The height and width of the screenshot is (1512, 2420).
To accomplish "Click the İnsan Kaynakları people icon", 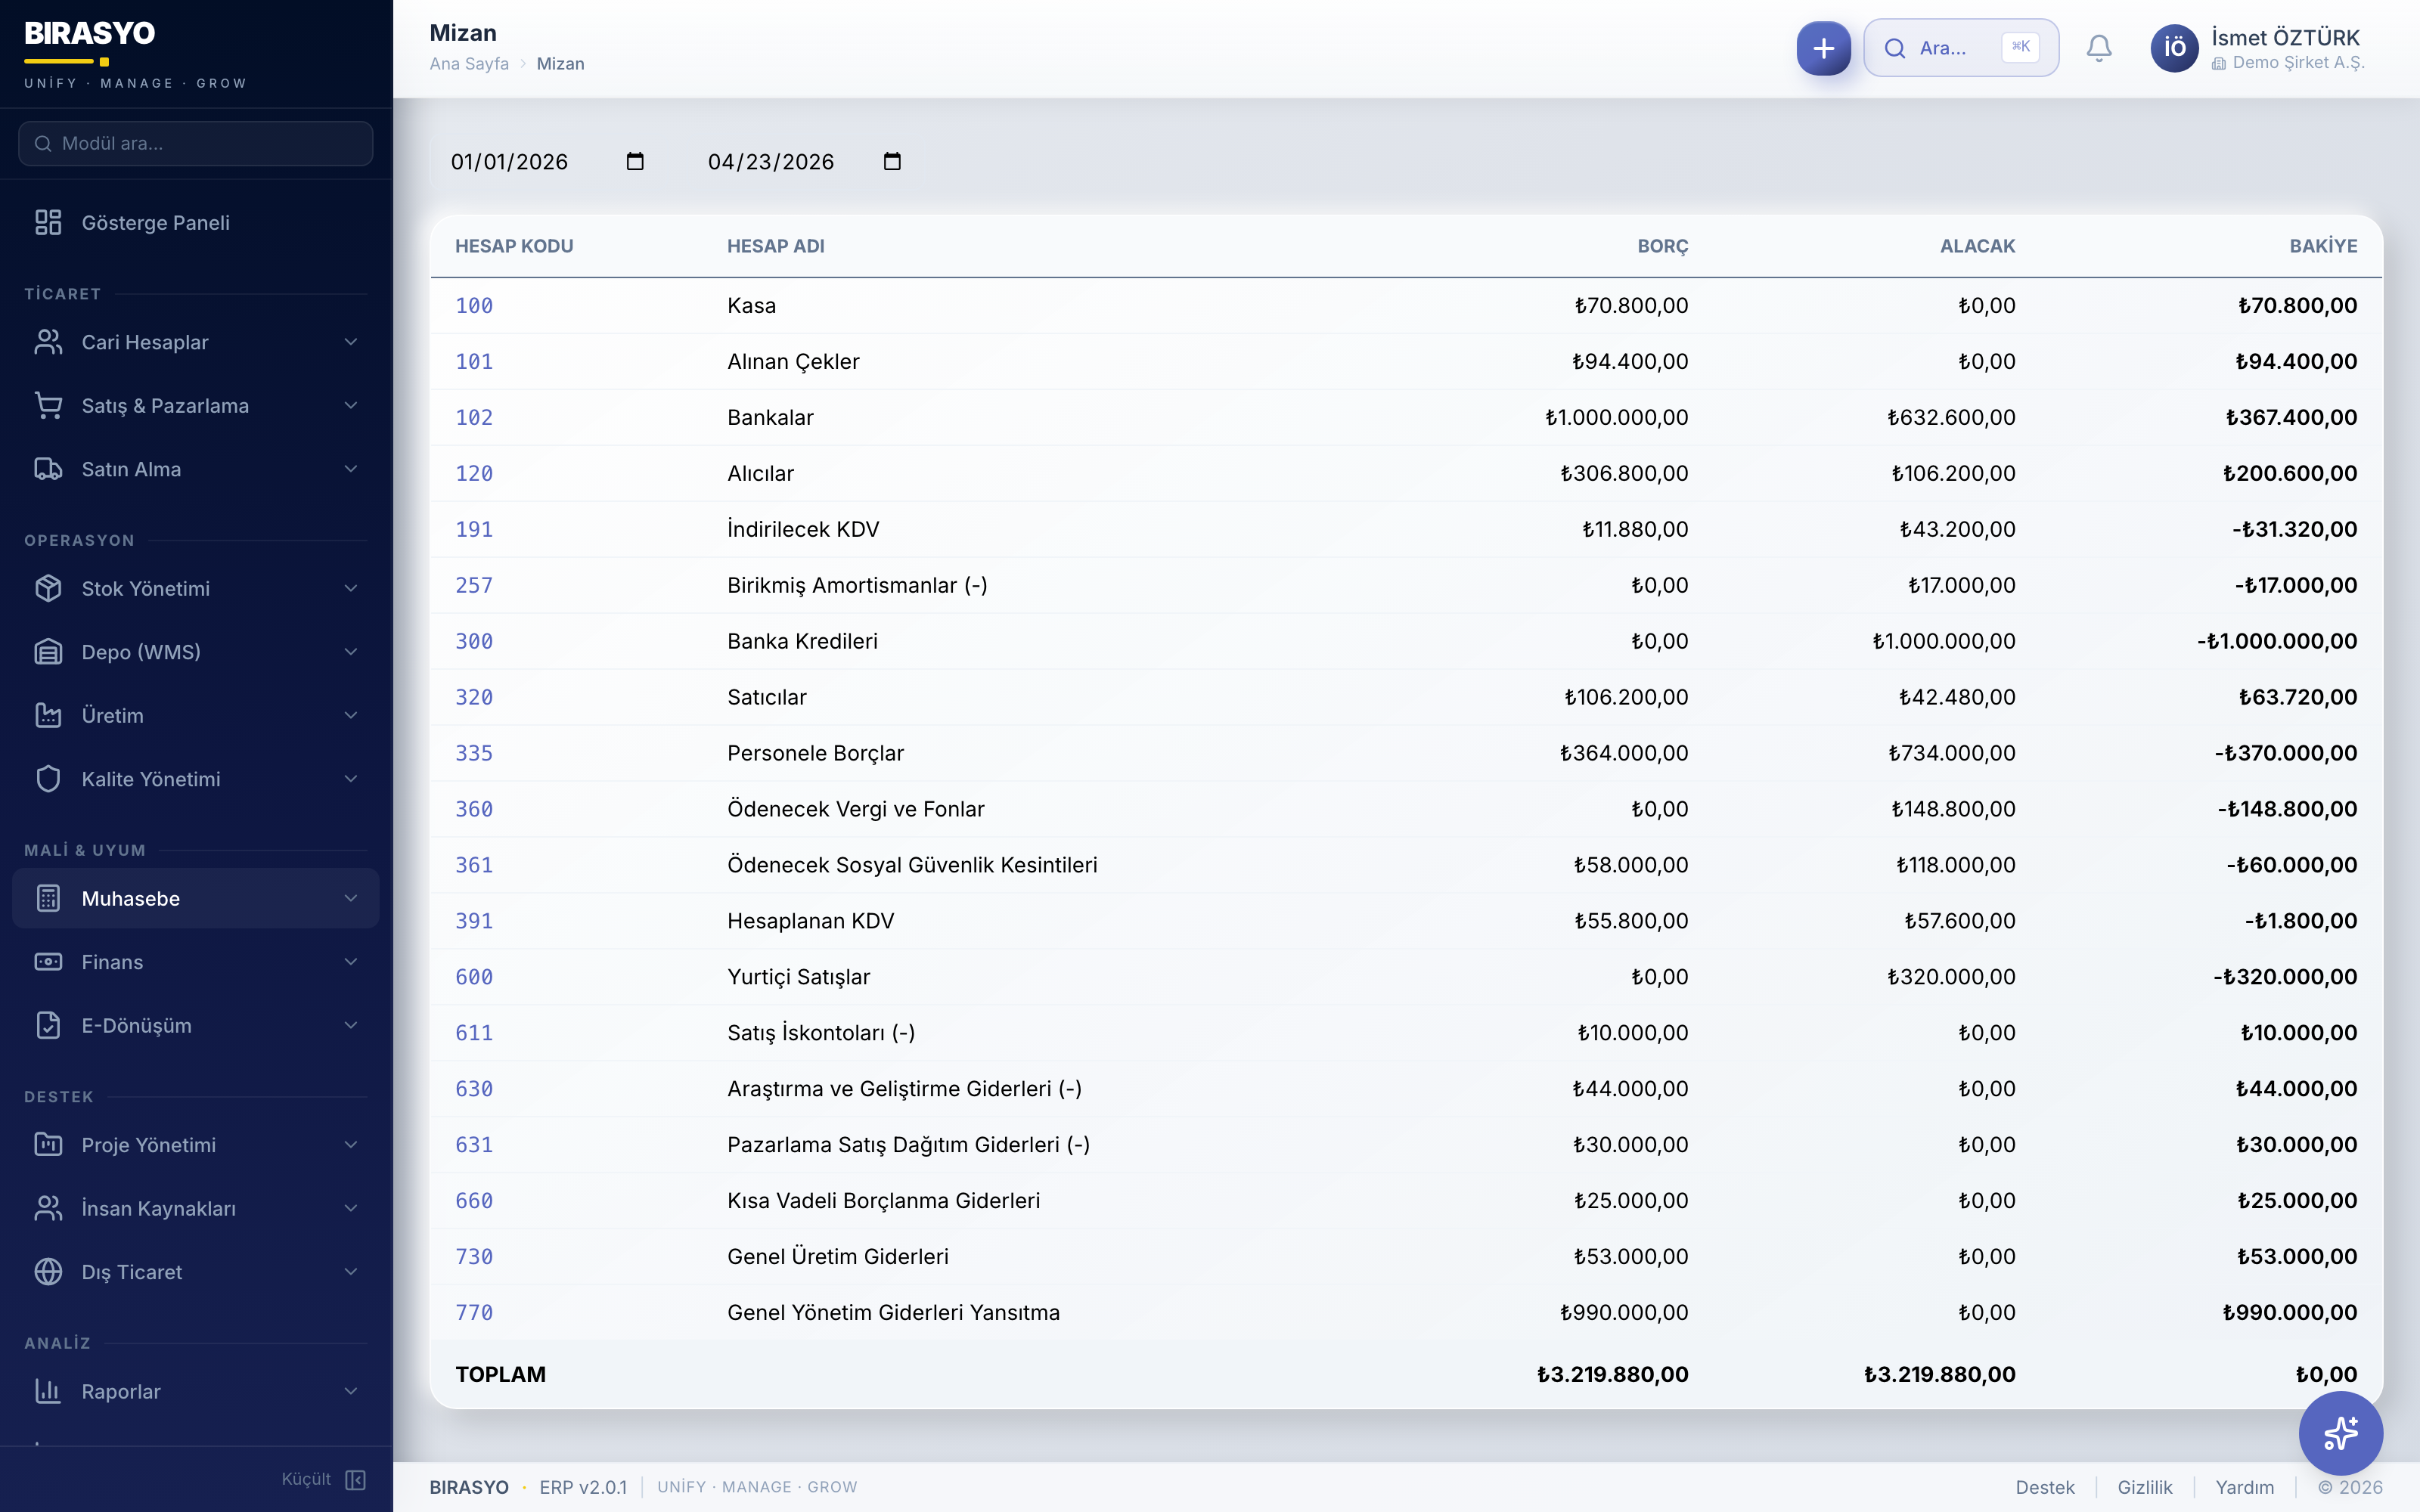I will point(48,1208).
